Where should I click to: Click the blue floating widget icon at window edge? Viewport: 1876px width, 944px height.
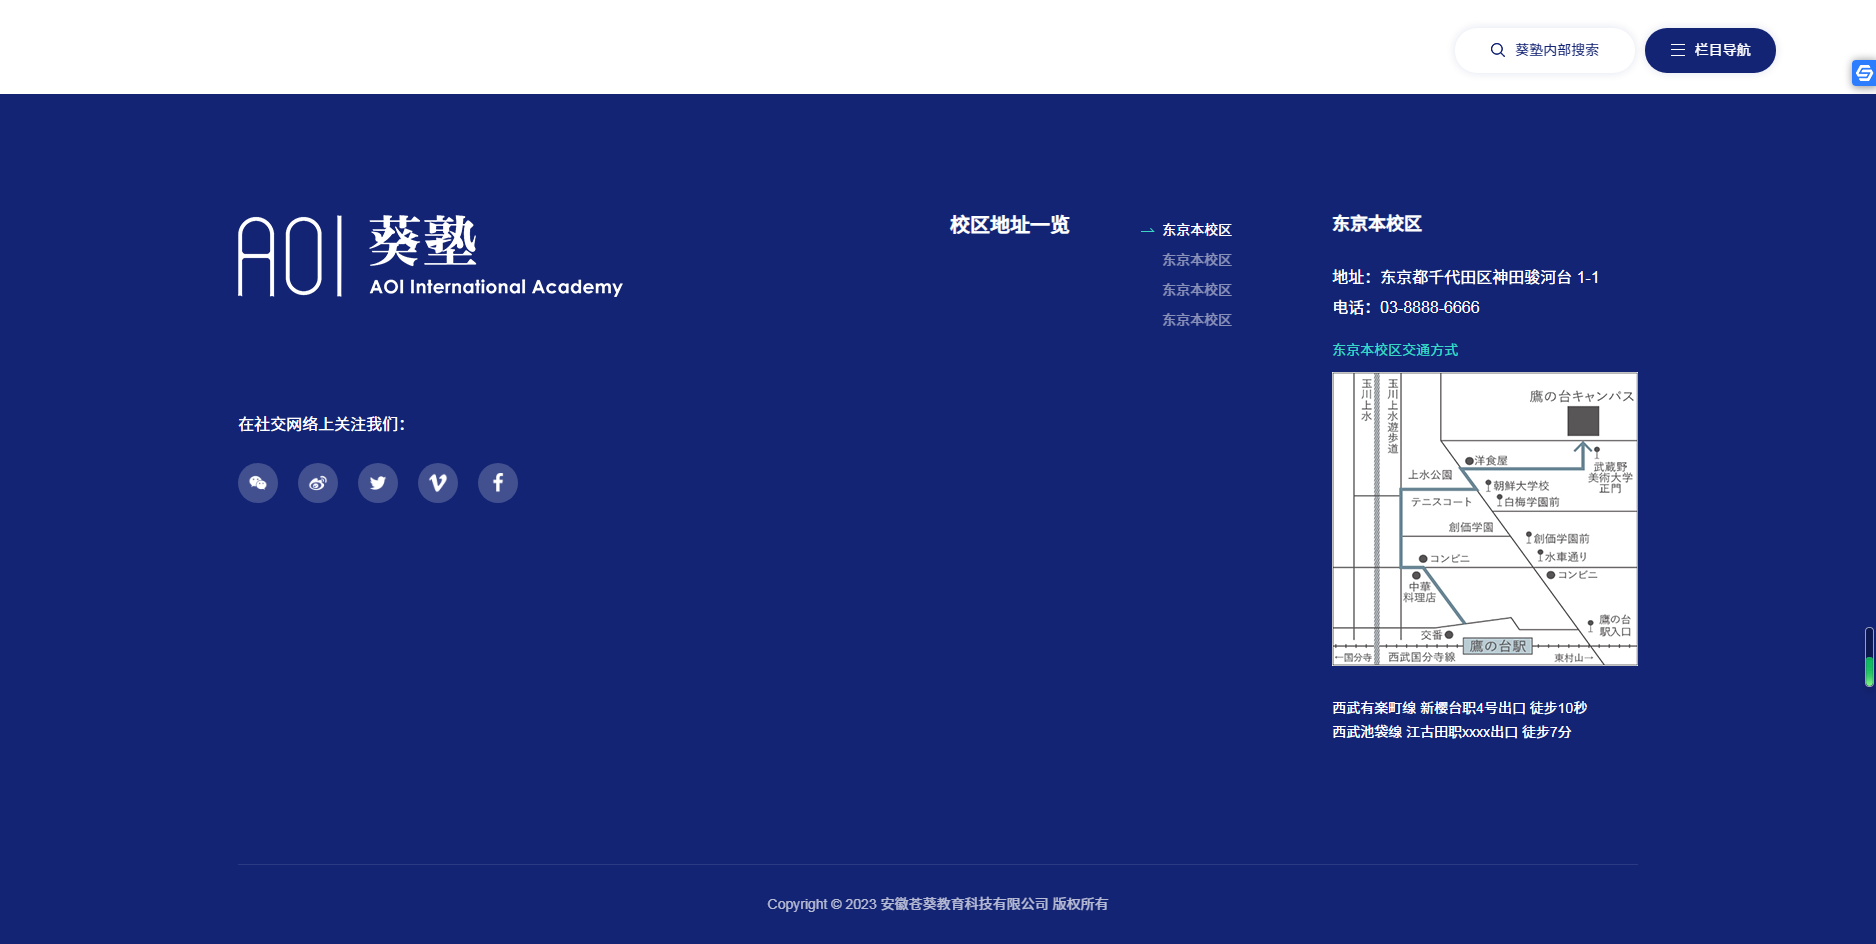[x=1863, y=73]
